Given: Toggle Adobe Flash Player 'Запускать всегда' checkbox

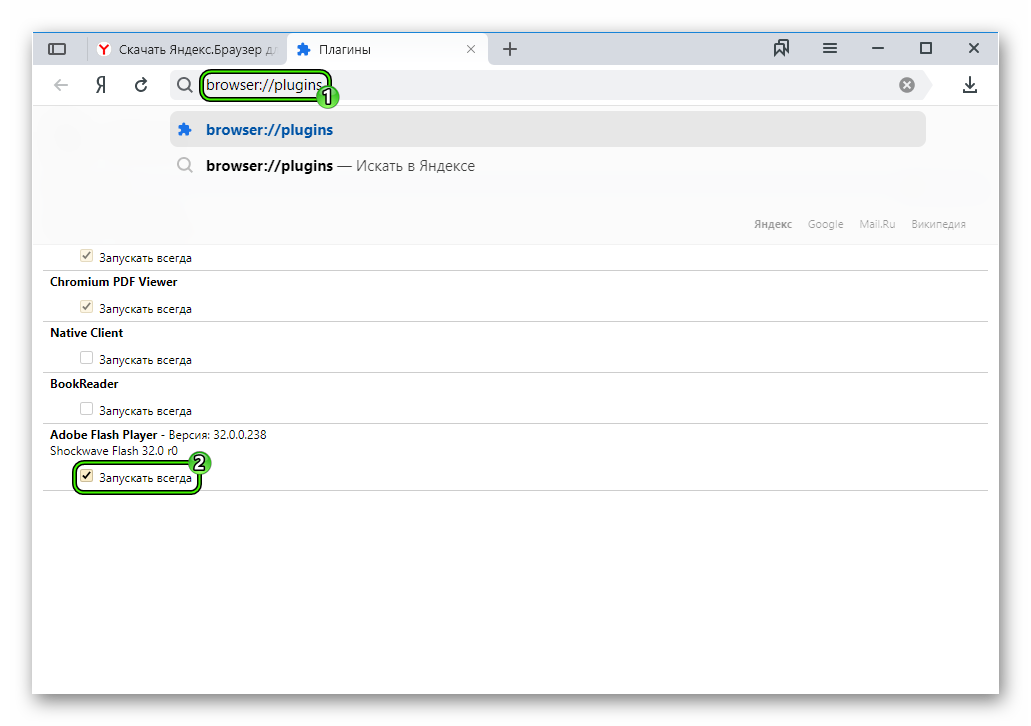Looking at the screenshot, I should pyautogui.click(x=86, y=475).
